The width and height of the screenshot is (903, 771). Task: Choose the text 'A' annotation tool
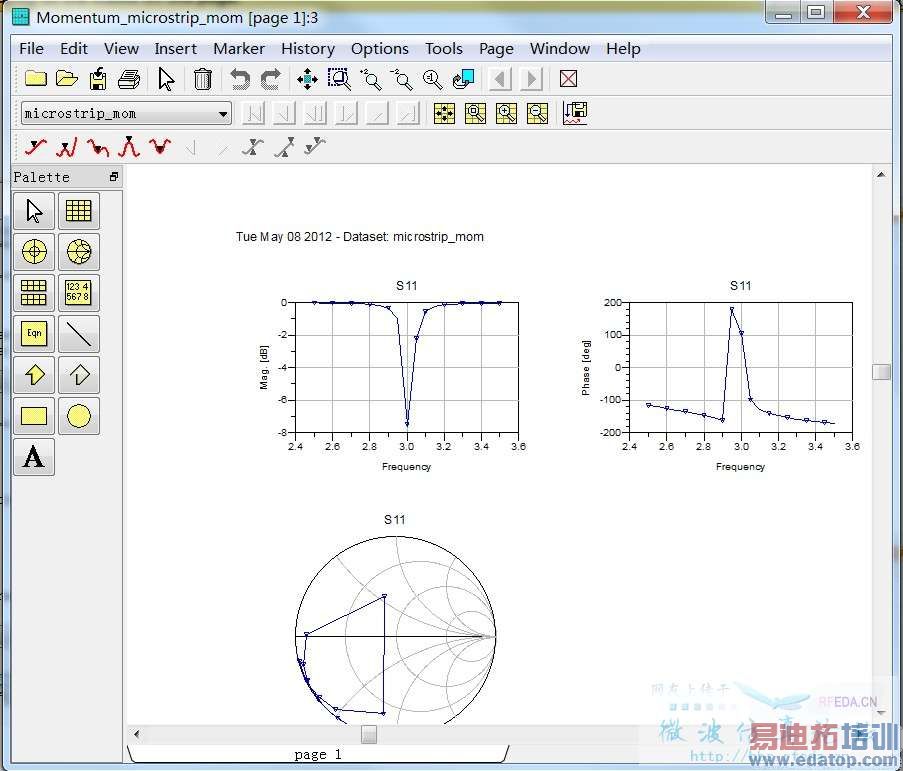pyautogui.click(x=34, y=457)
